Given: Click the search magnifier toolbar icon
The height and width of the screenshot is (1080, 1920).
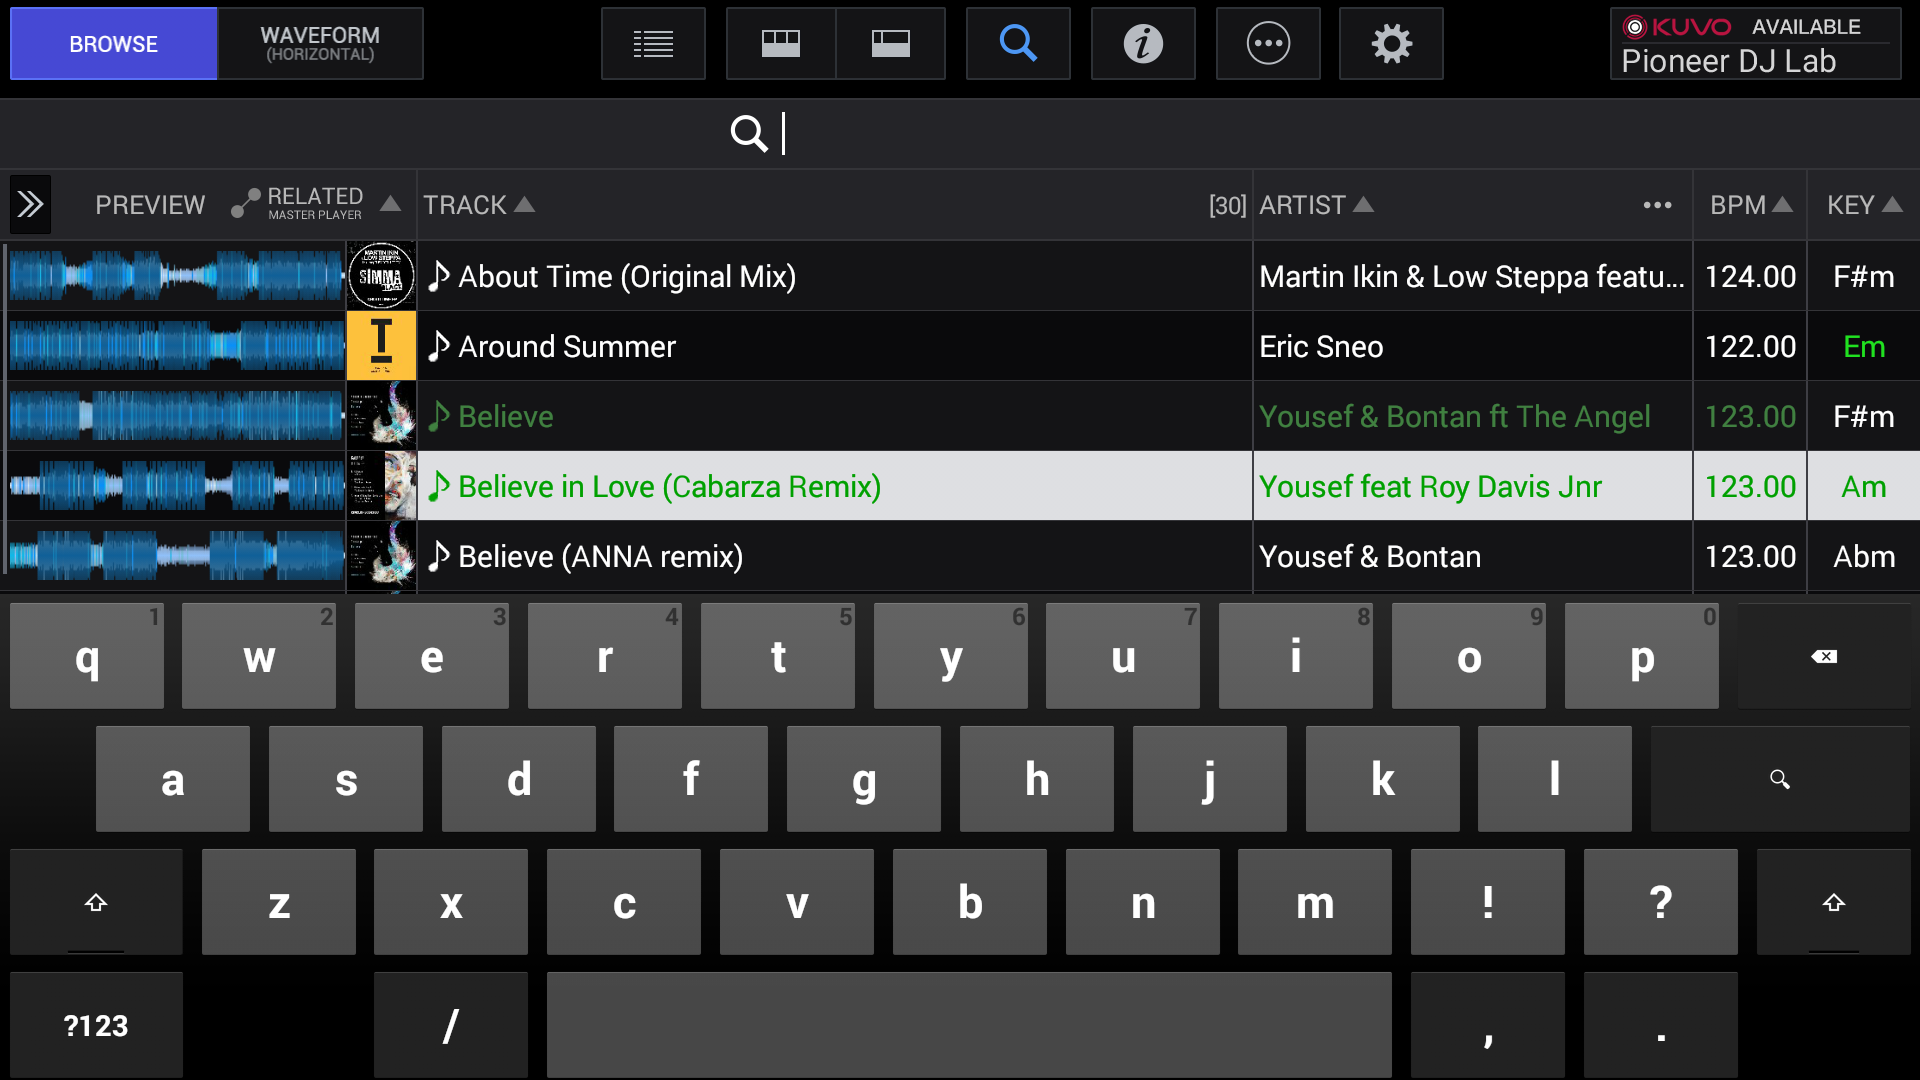Looking at the screenshot, I should coord(1018,44).
